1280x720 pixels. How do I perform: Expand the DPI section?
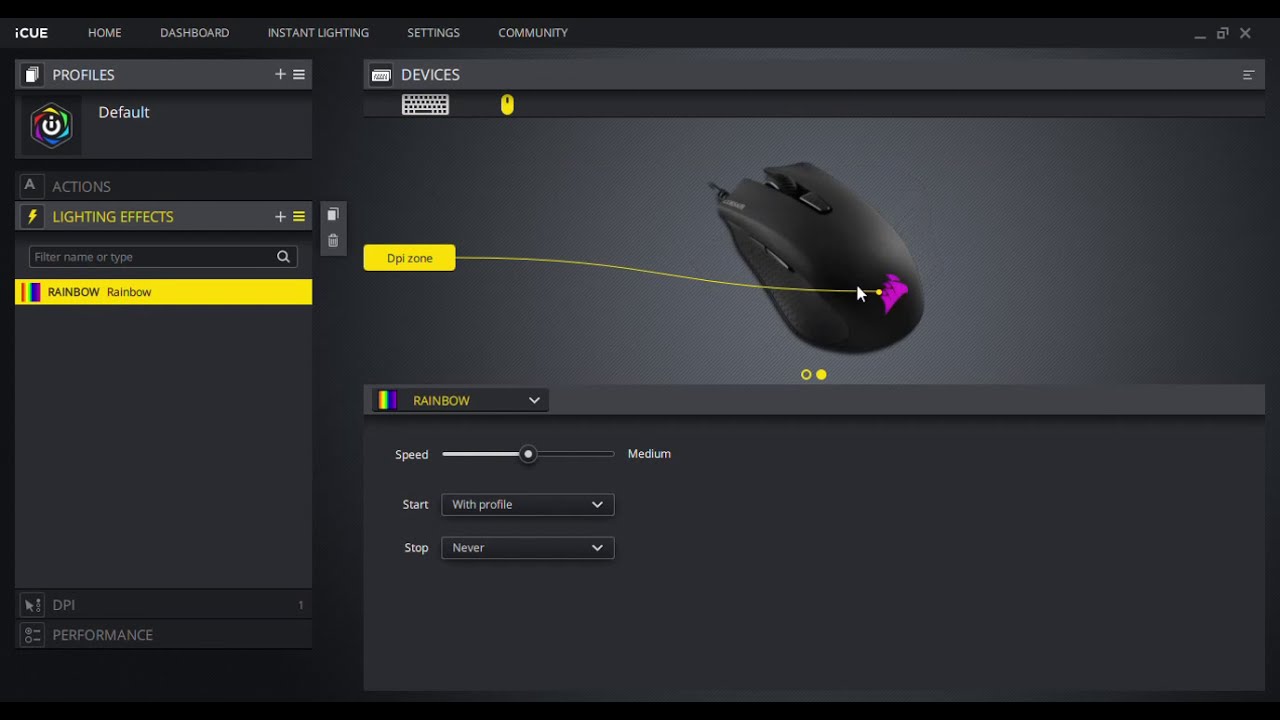[163, 605]
